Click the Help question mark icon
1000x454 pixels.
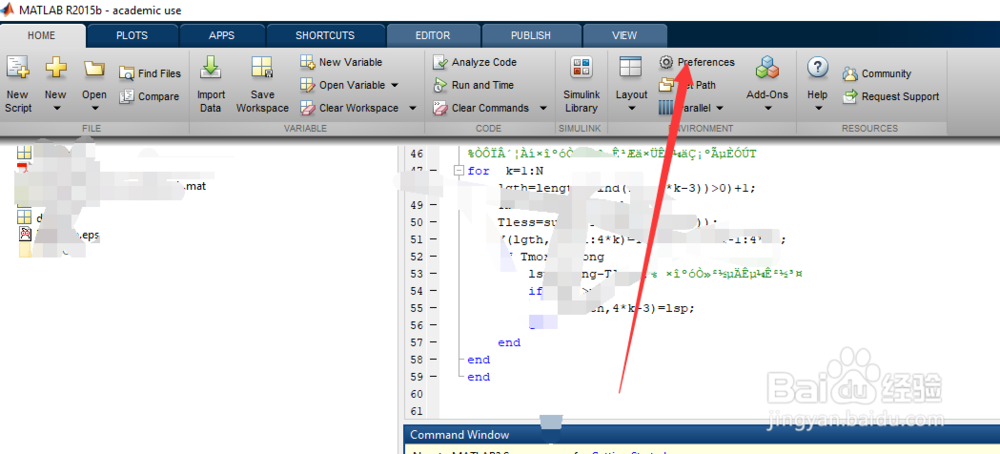818,67
